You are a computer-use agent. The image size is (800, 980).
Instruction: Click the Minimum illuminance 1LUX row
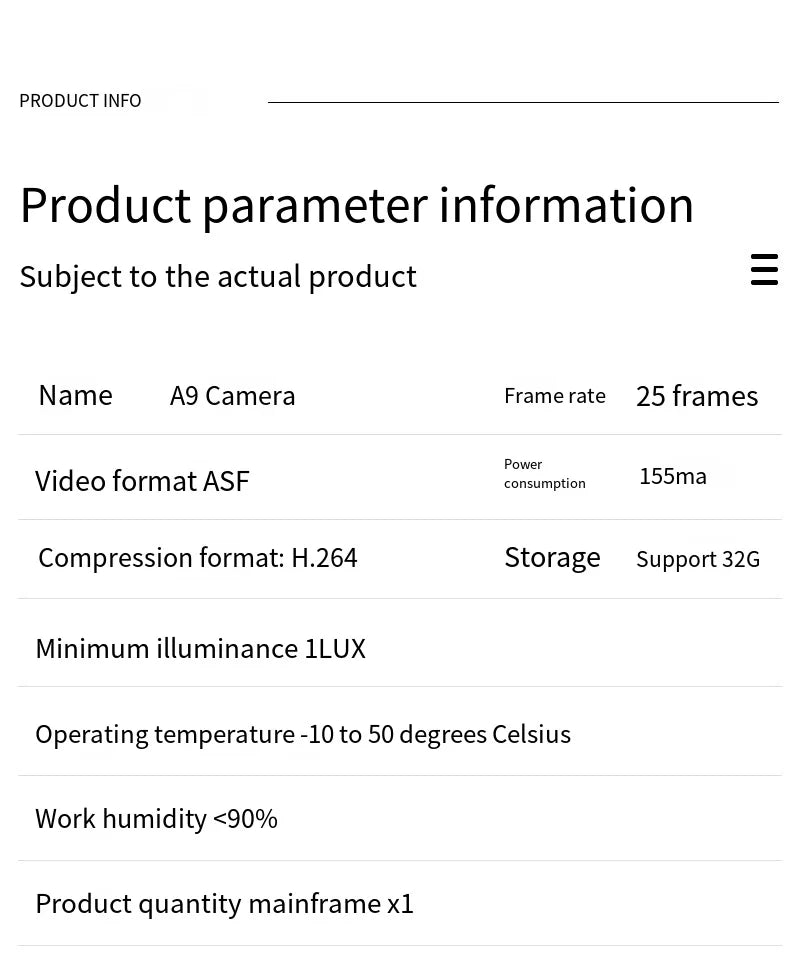(200, 649)
